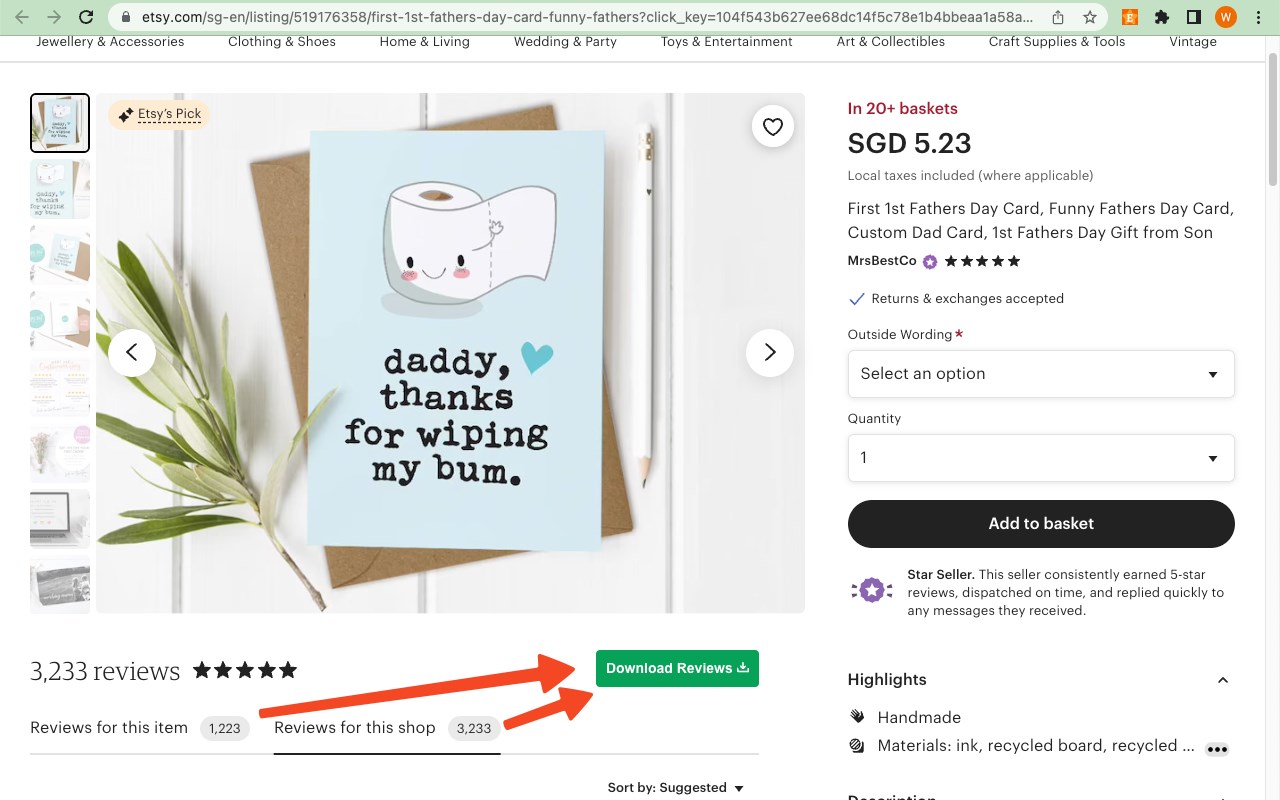Click Add to basket button
The width and height of the screenshot is (1280, 800).
[x=1040, y=524]
